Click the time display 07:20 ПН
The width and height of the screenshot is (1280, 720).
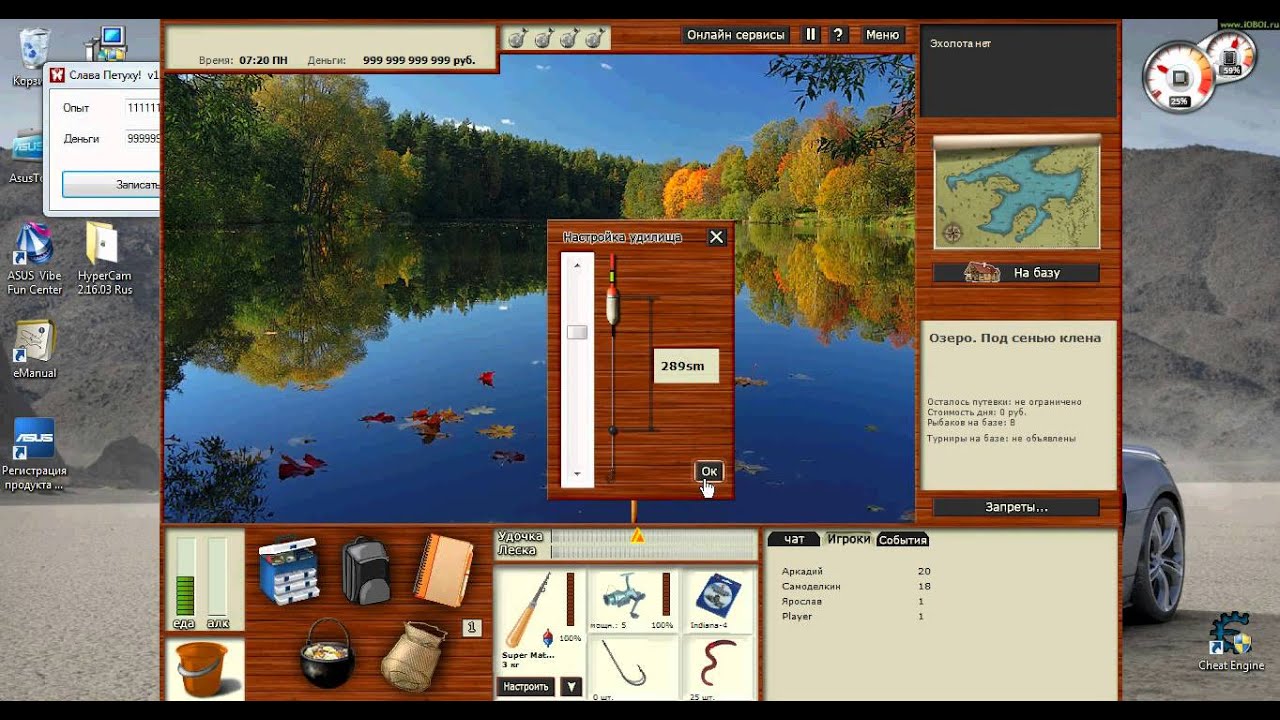coord(263,60)
